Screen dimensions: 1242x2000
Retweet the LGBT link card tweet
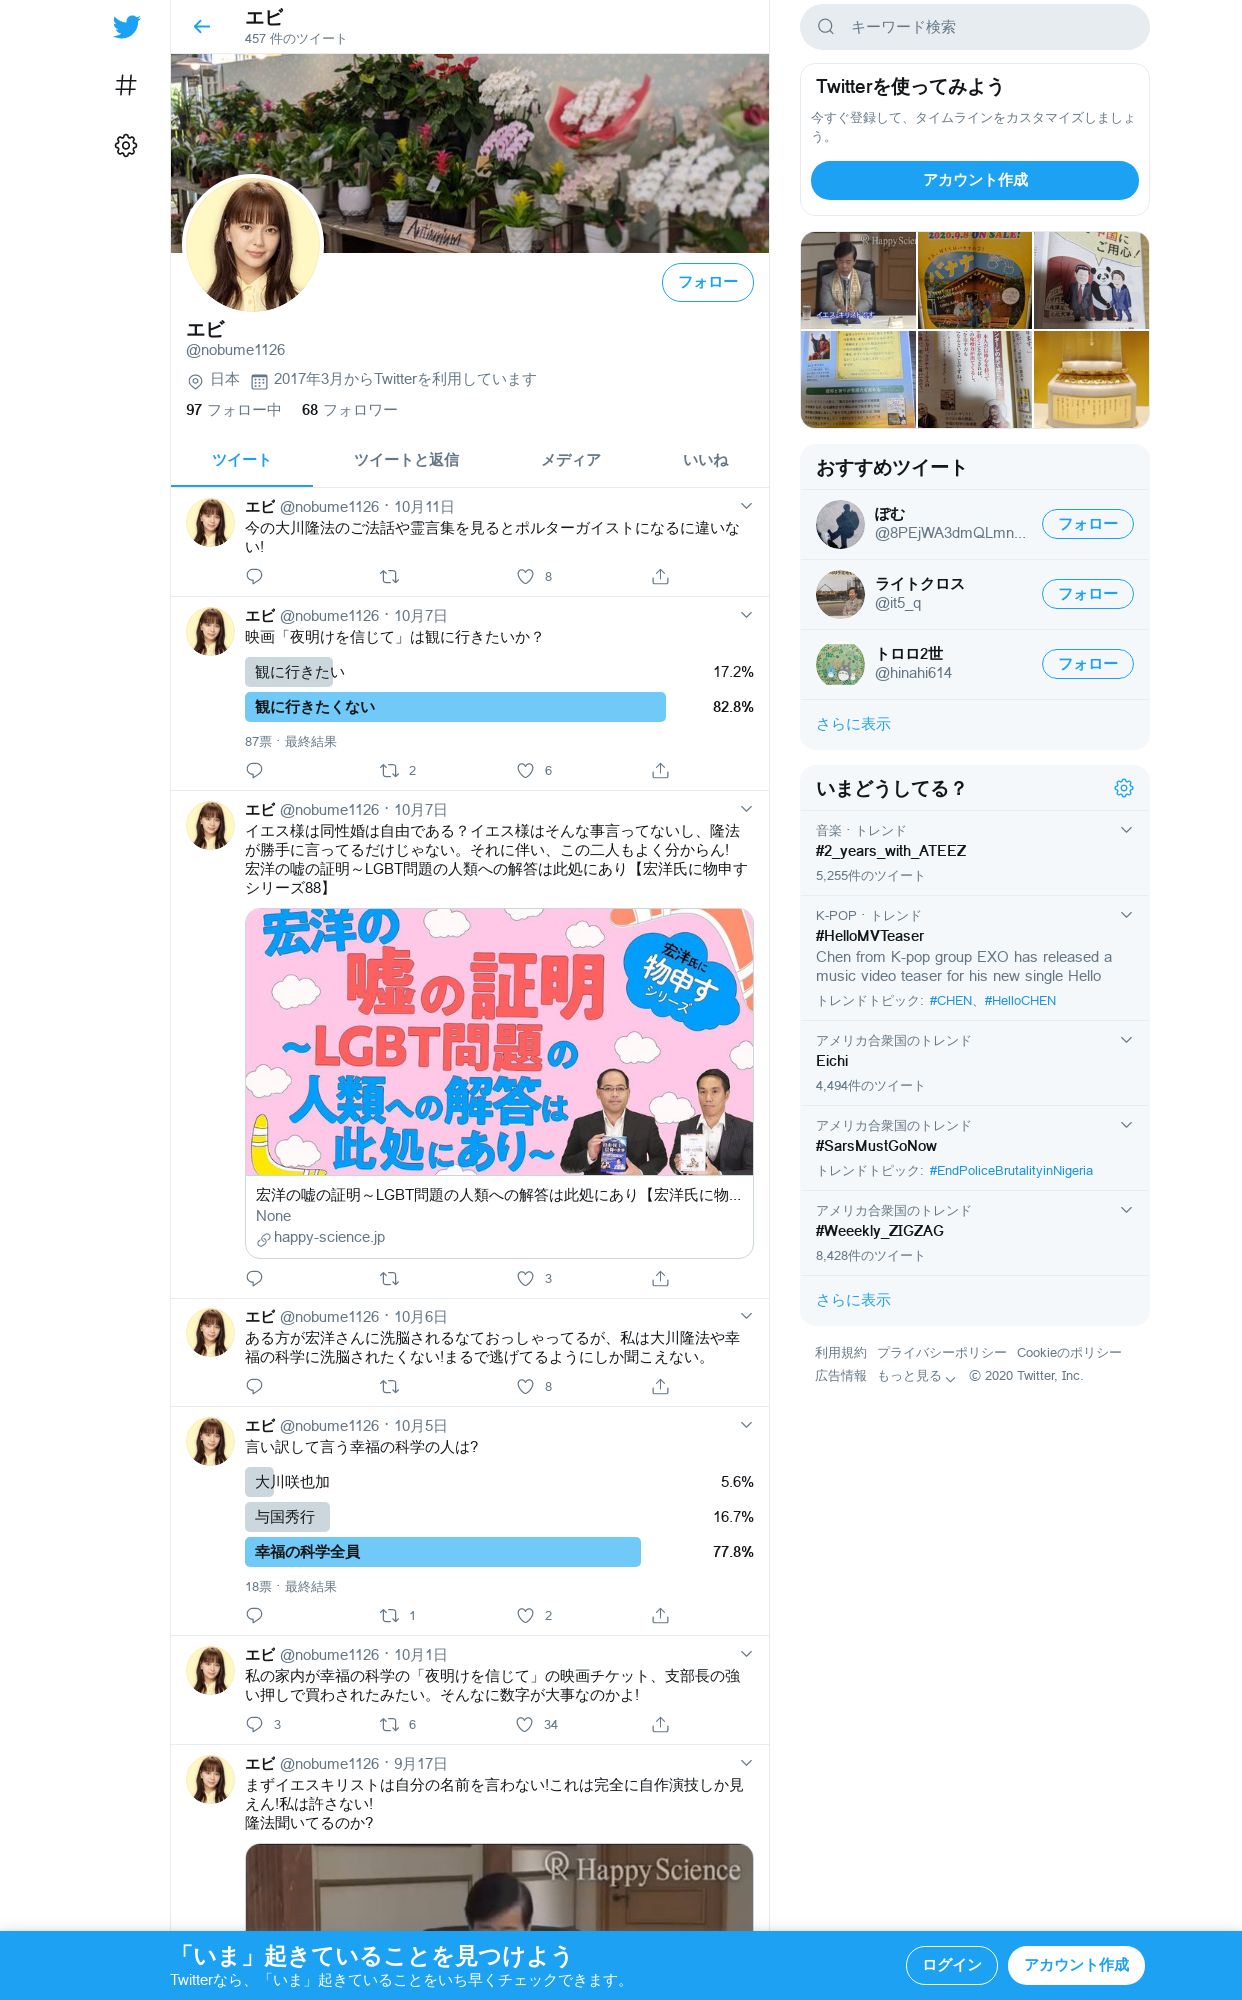coord(390,1279)
